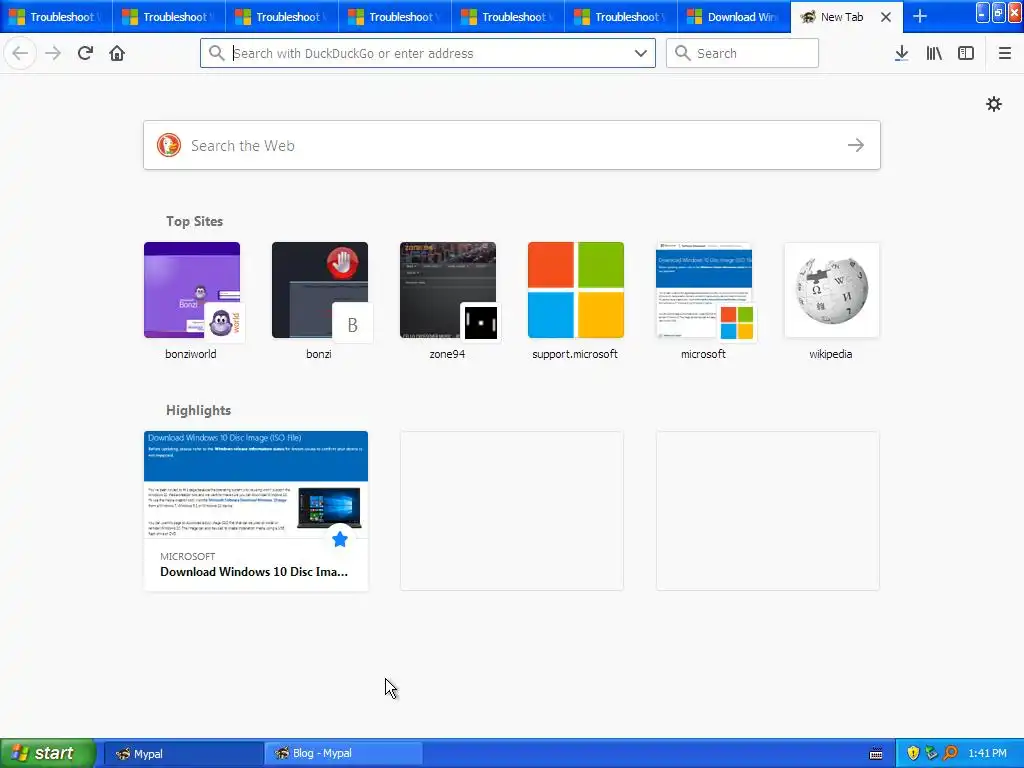Go forward with the forward arrow
The height and width of the screenshot is (768, 1024).
(x=53, y=54)
